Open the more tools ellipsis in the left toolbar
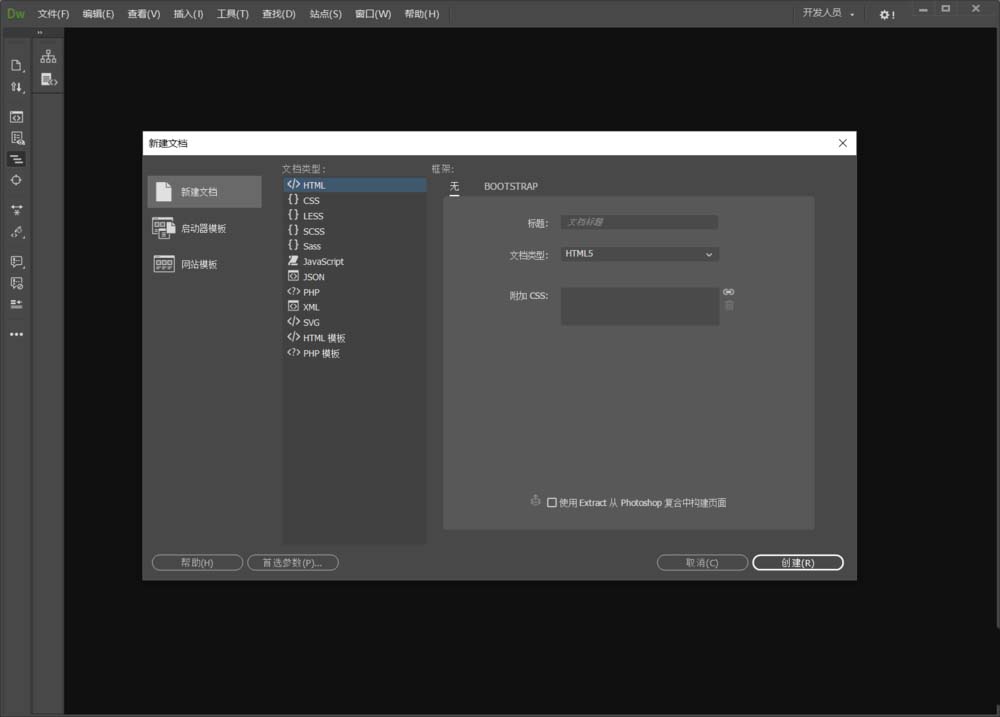The image size is (1000, 717). click(x=17, y=334)
